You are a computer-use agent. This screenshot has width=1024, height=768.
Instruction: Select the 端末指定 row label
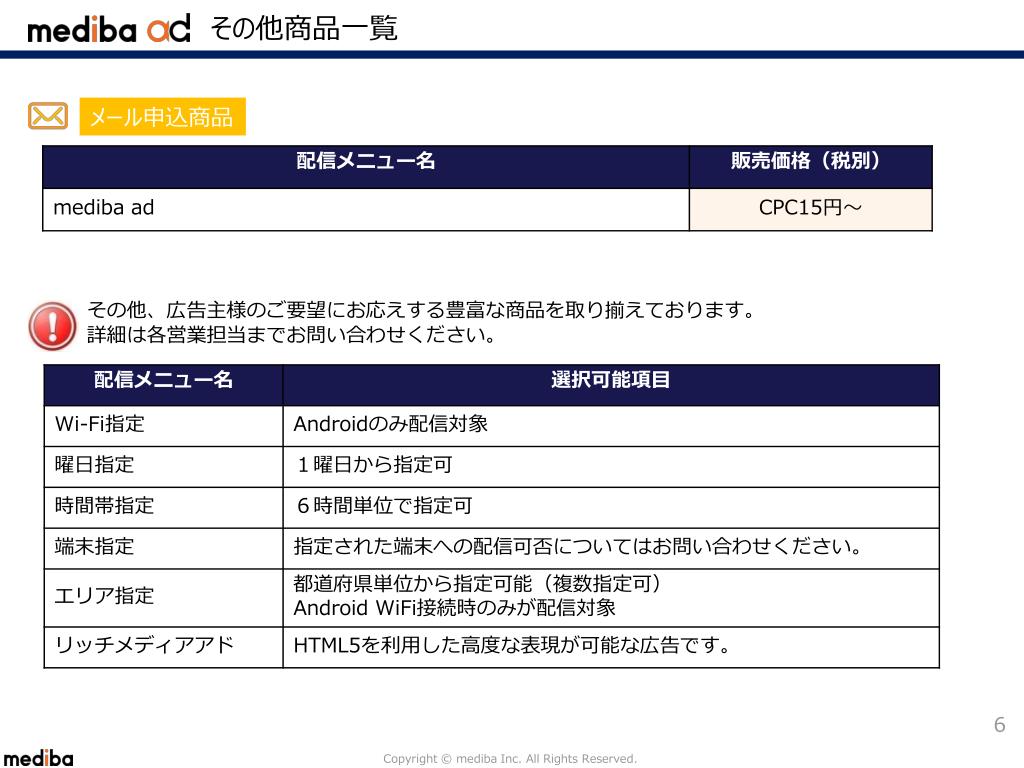pos(163,548)
